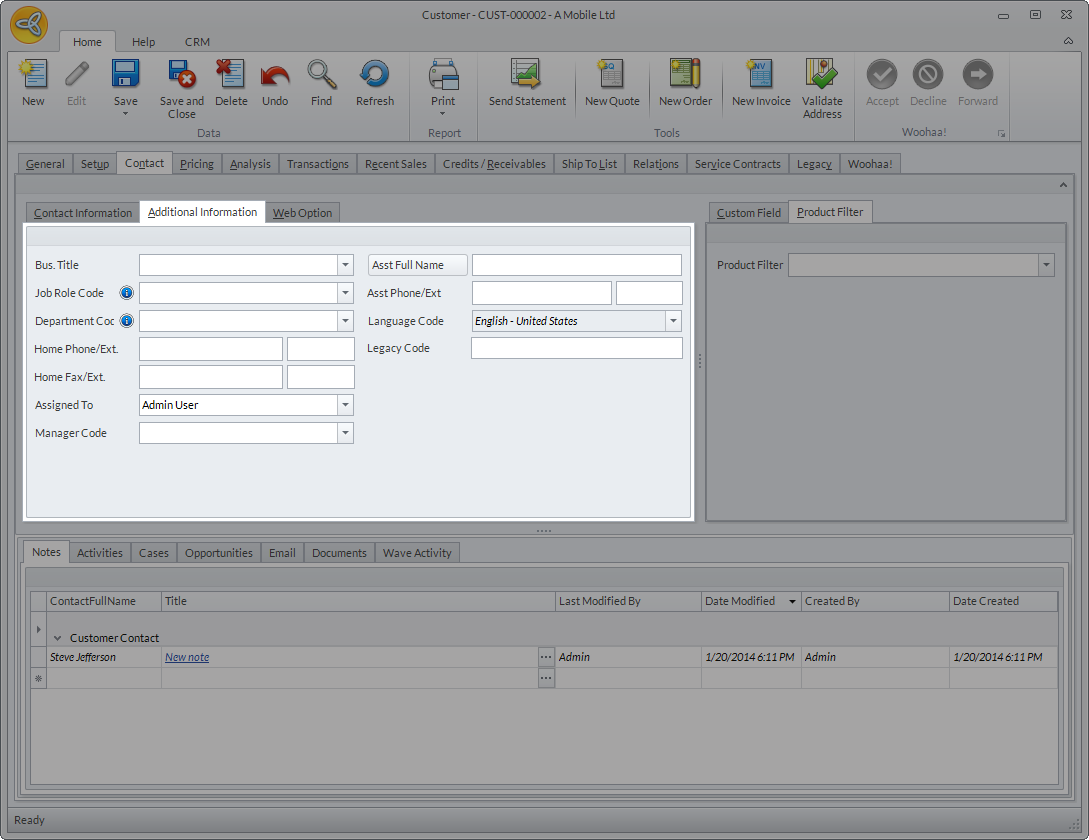Click the New customer icon
This screenshot has width=1089, height=840.
click(x=33, y=76)
